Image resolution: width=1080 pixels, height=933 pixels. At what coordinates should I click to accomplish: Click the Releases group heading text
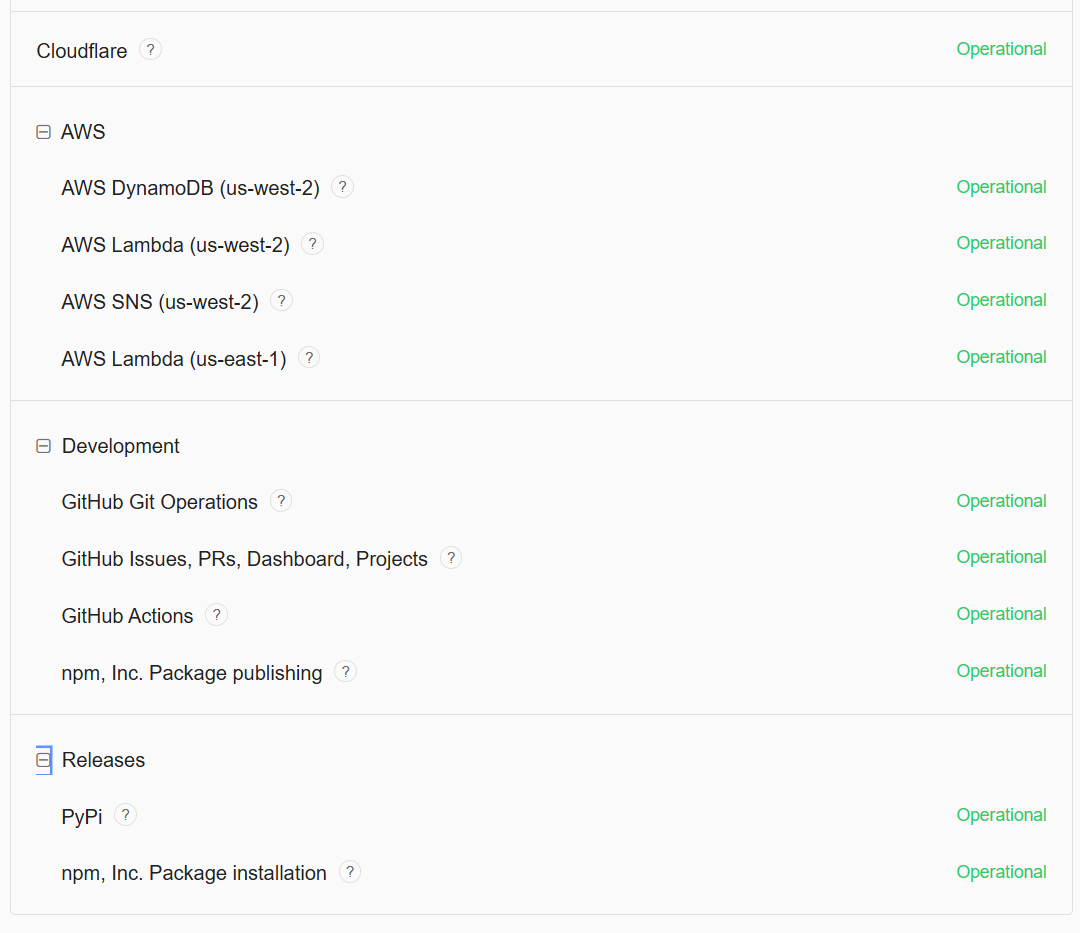tap(103, 760)
